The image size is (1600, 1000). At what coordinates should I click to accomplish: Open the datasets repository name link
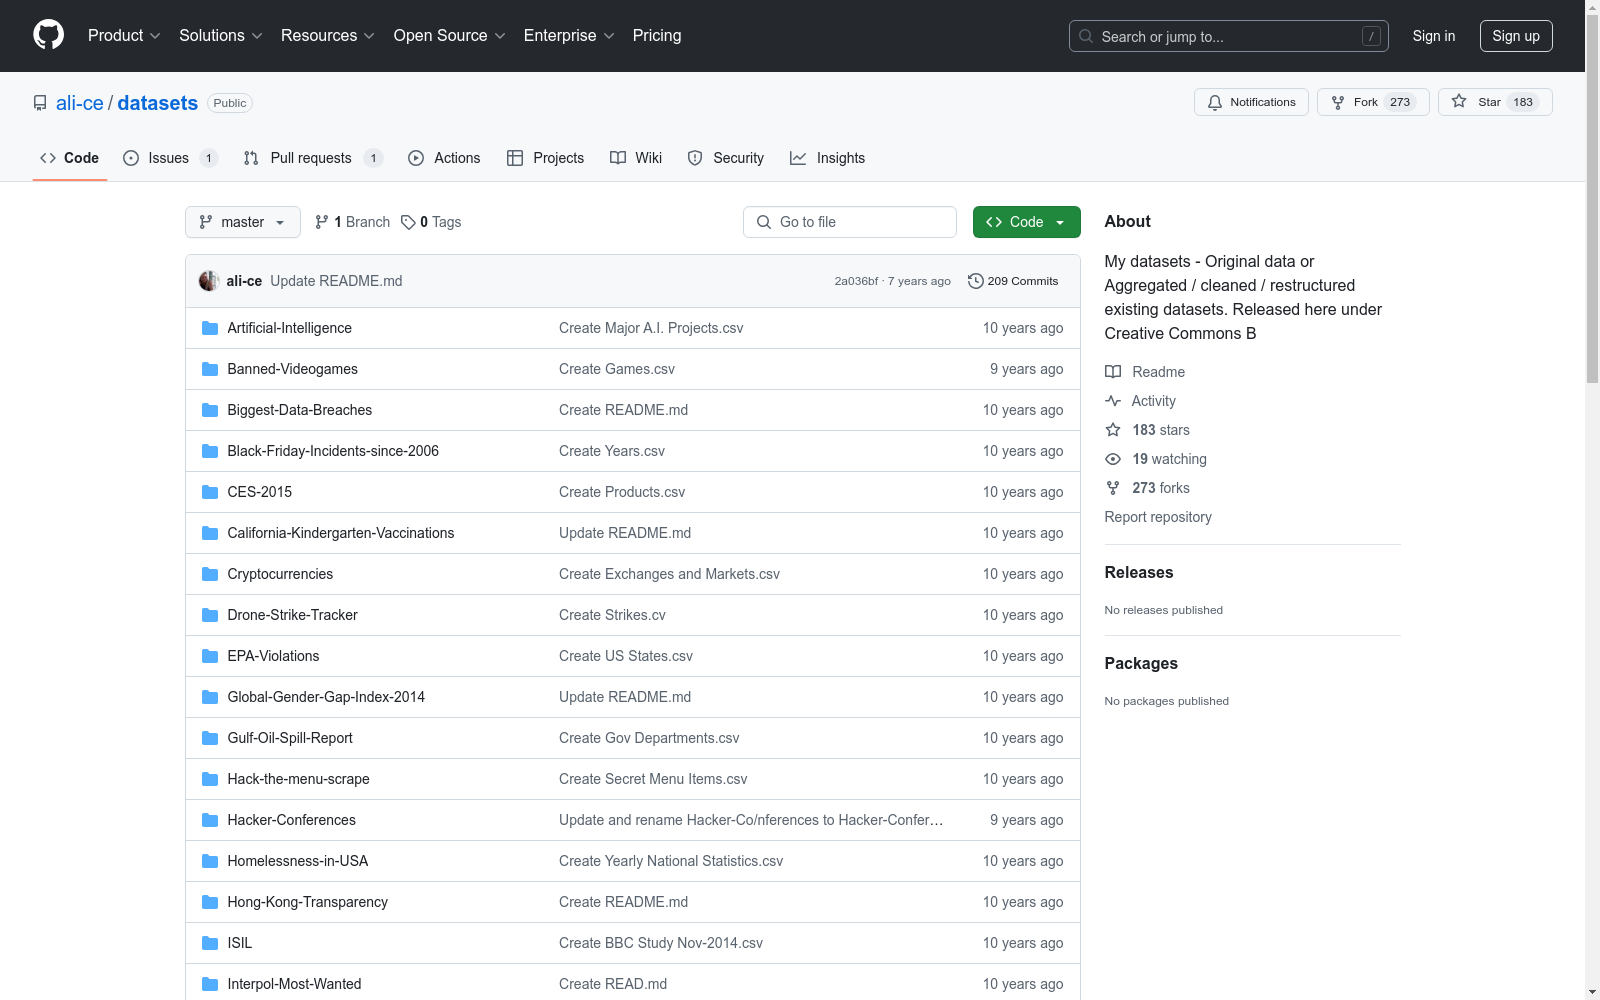pos(158,103)
